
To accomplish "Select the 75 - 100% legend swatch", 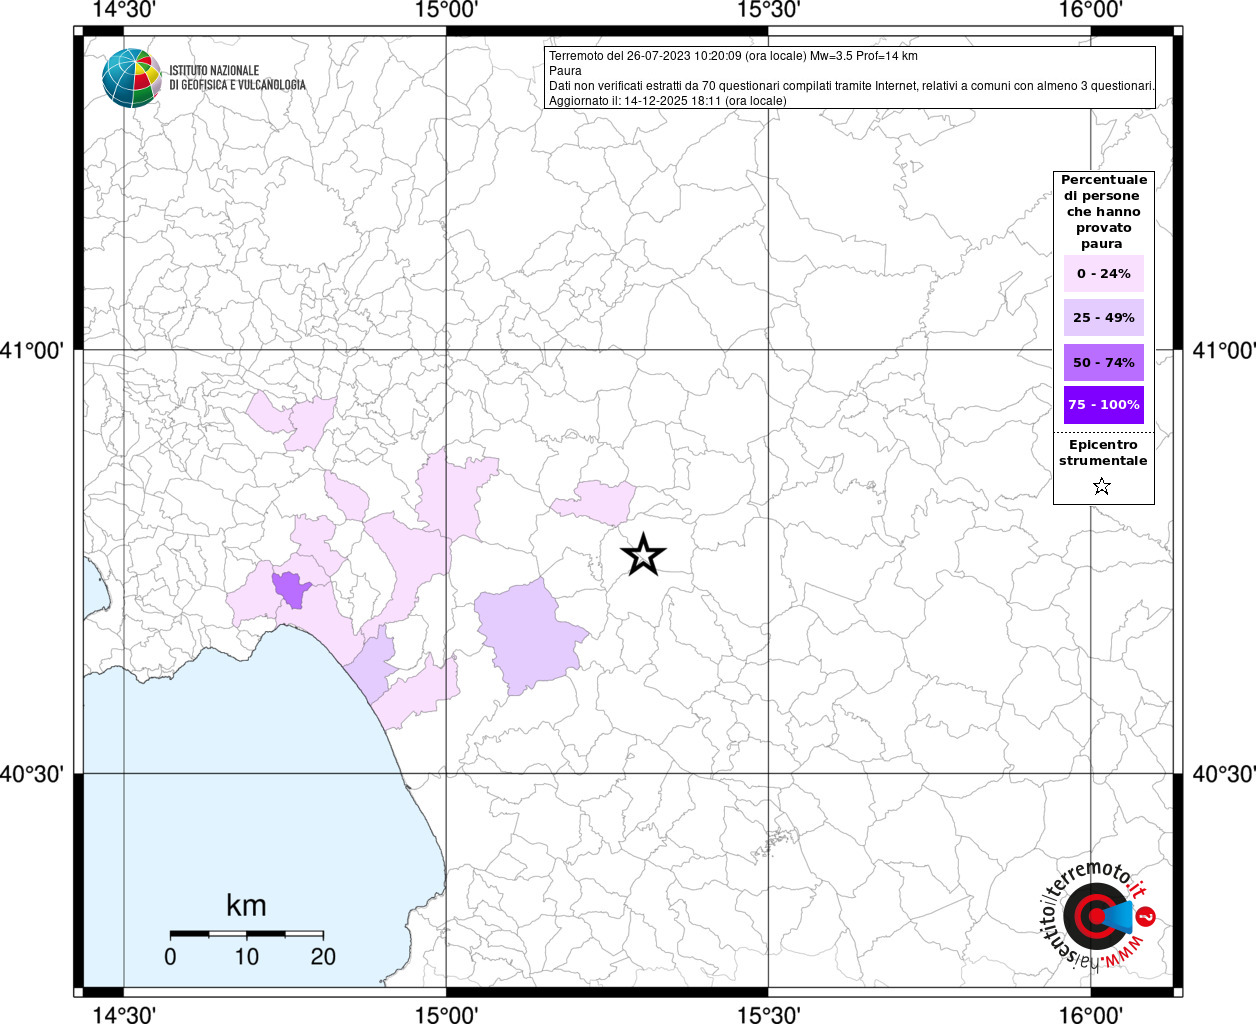I will click(x=1104, y=405).
